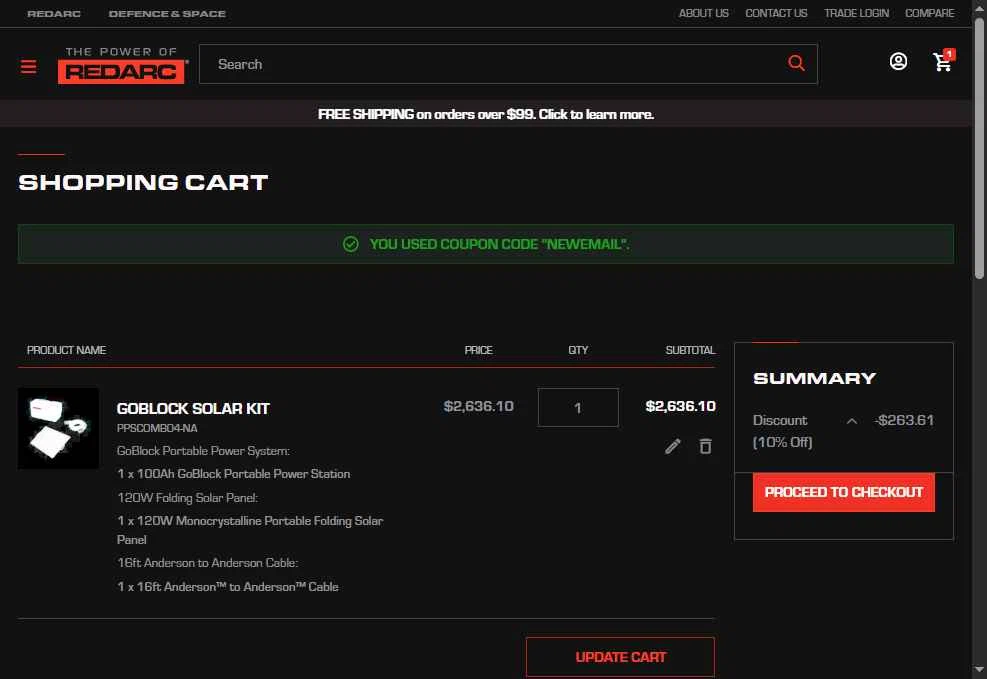Remove GoBlock Solar Kit with the trash icon
This screenshot has height=679, width=987.
click(706, 446)
